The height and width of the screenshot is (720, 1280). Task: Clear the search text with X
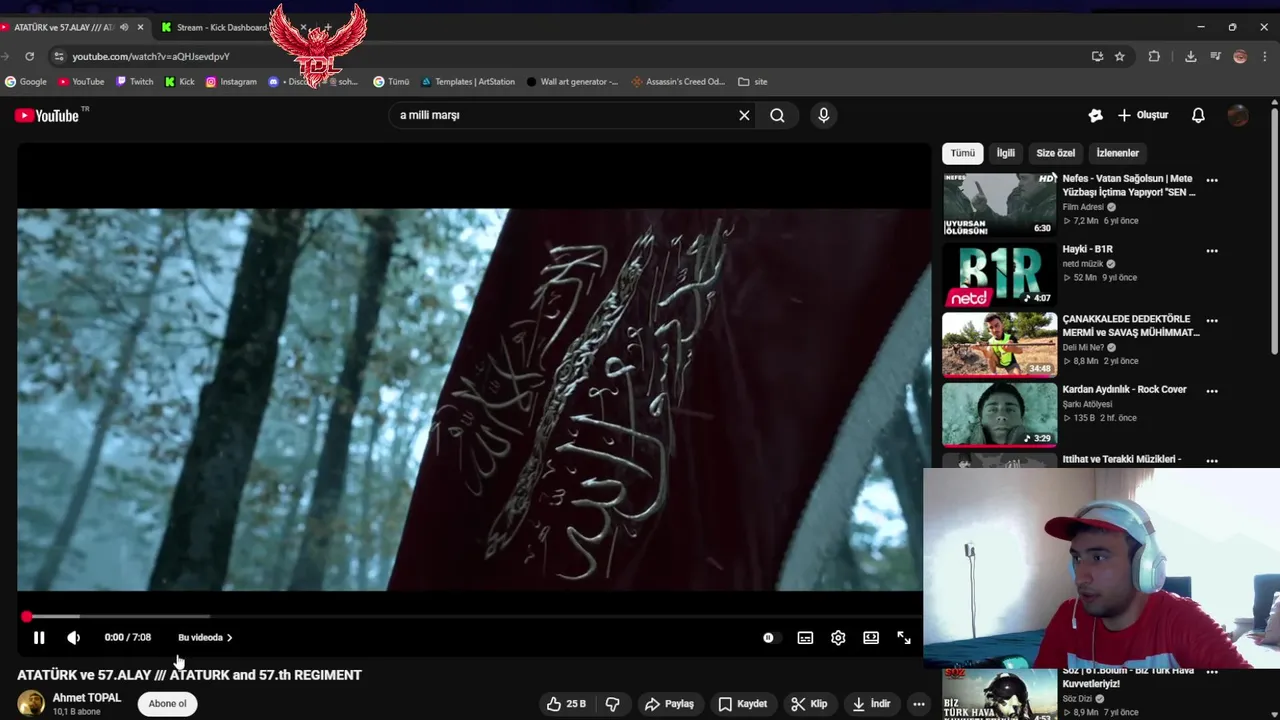744,115
